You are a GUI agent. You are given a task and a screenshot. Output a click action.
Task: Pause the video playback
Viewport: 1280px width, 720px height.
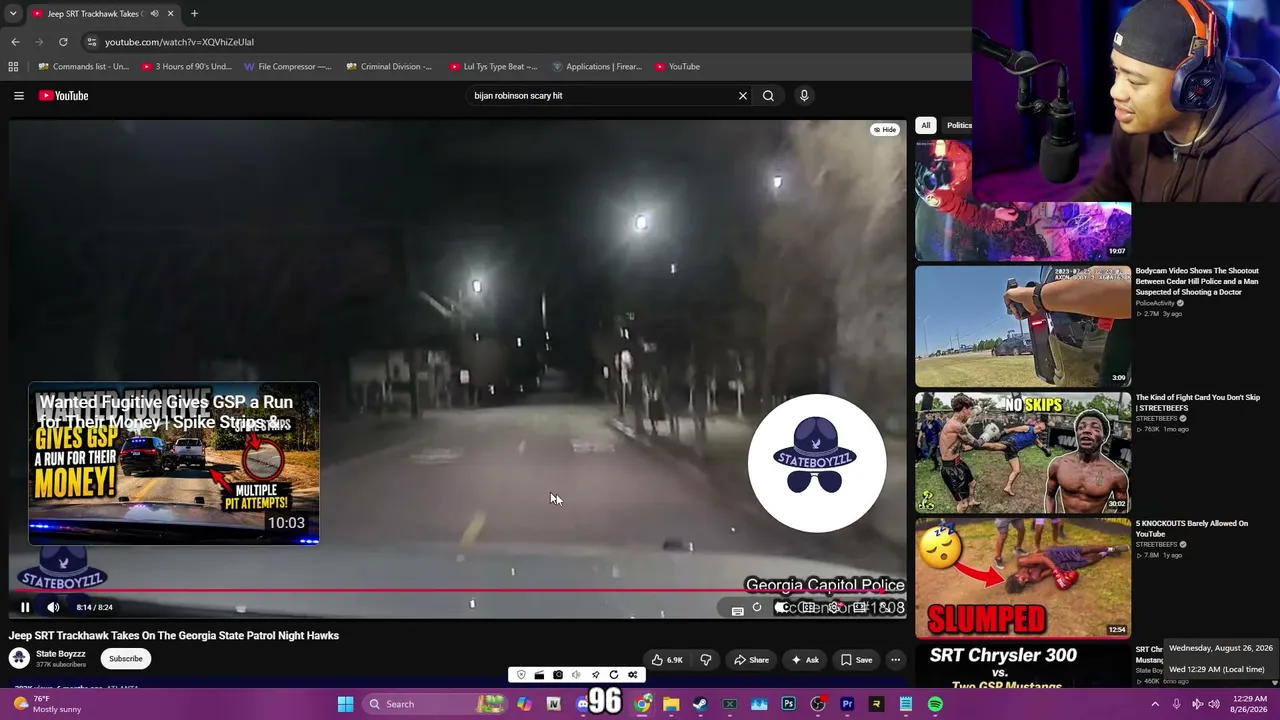point(25,607)
